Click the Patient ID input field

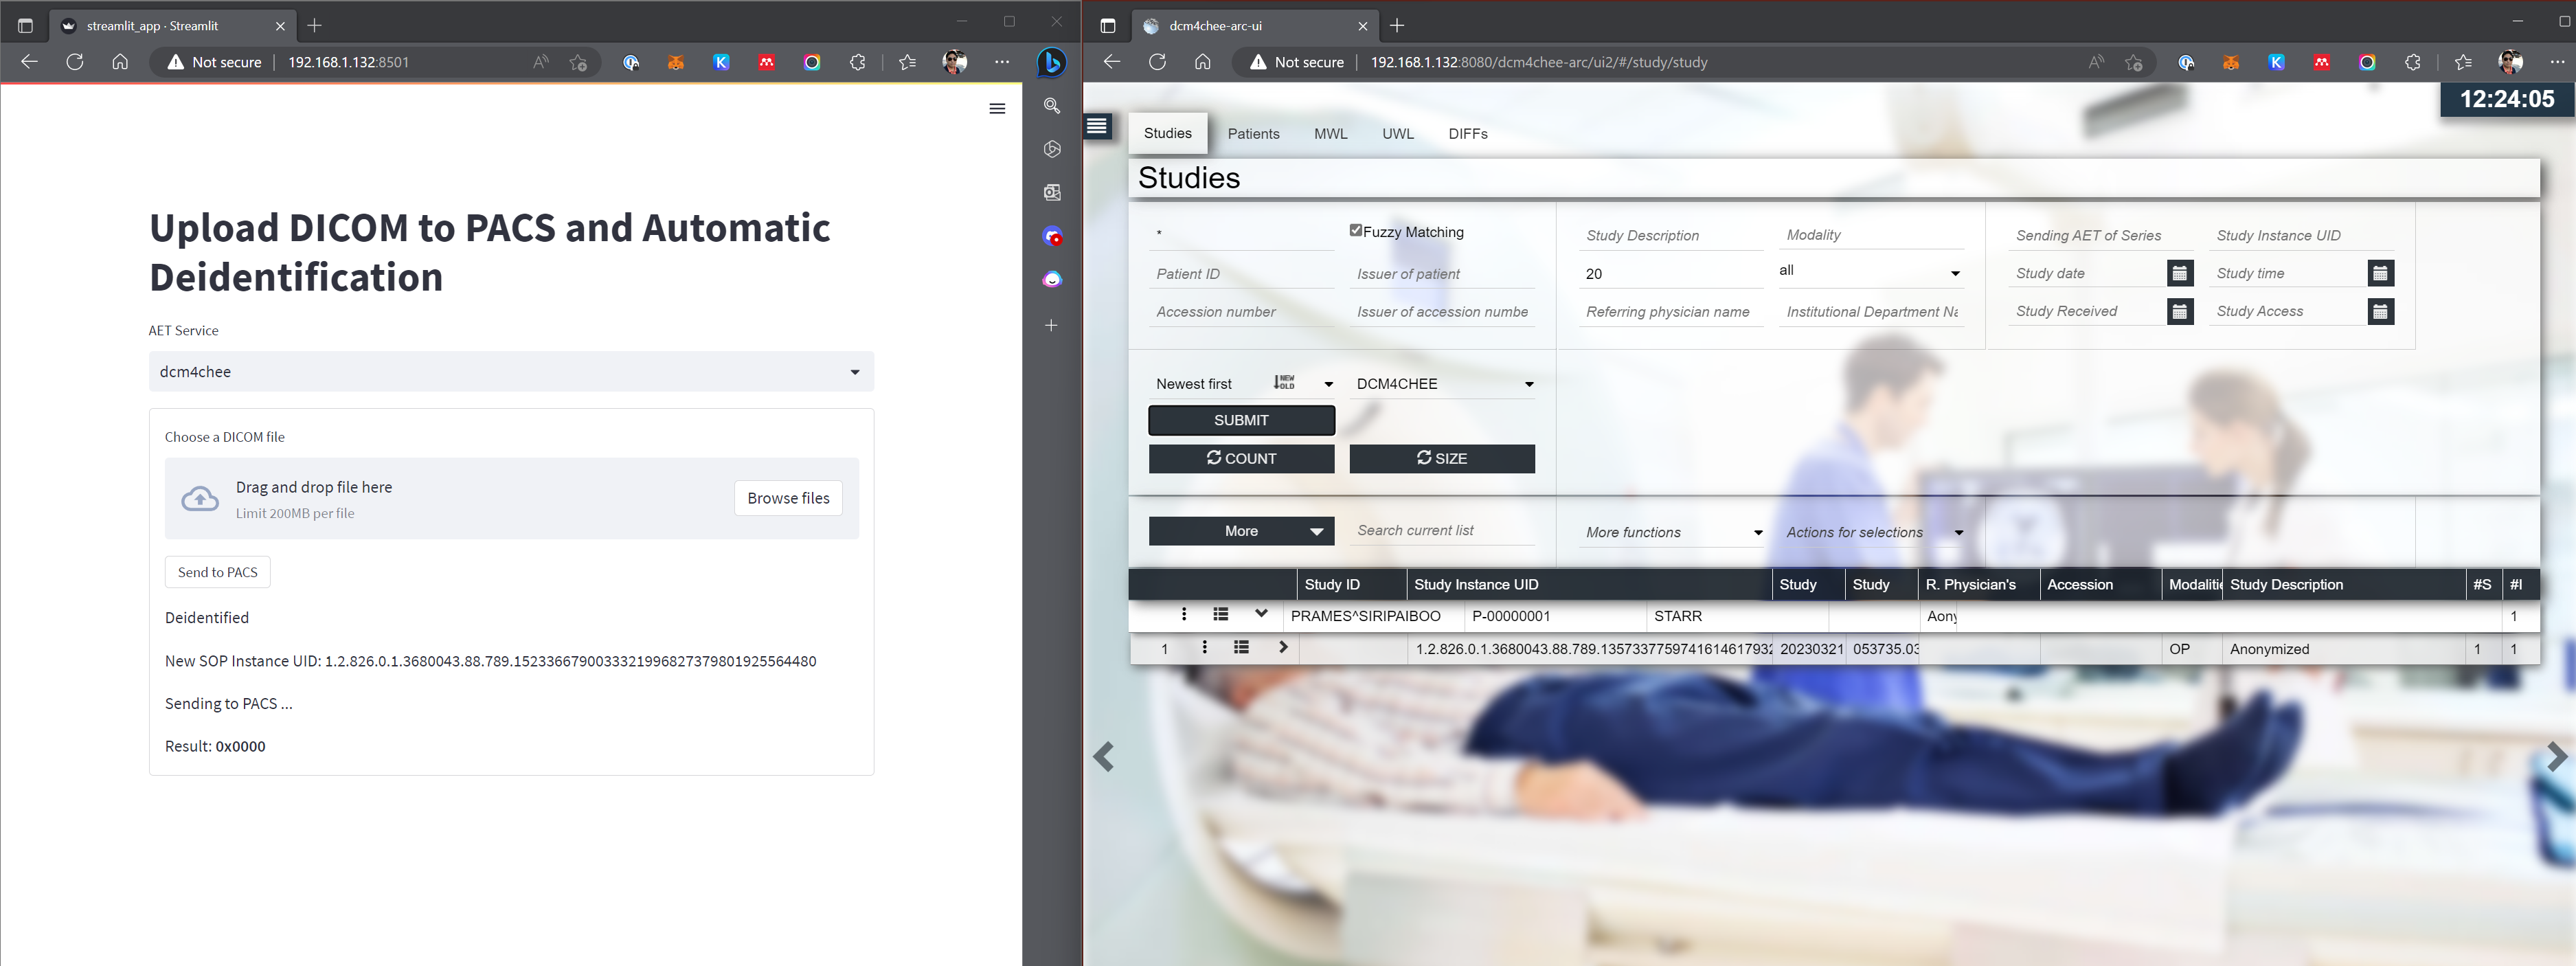pos(1241,274)
